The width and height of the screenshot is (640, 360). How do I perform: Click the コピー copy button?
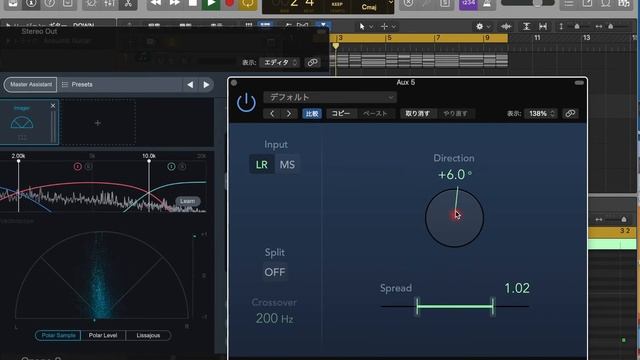pyautogui.click(x=341, y=113)
